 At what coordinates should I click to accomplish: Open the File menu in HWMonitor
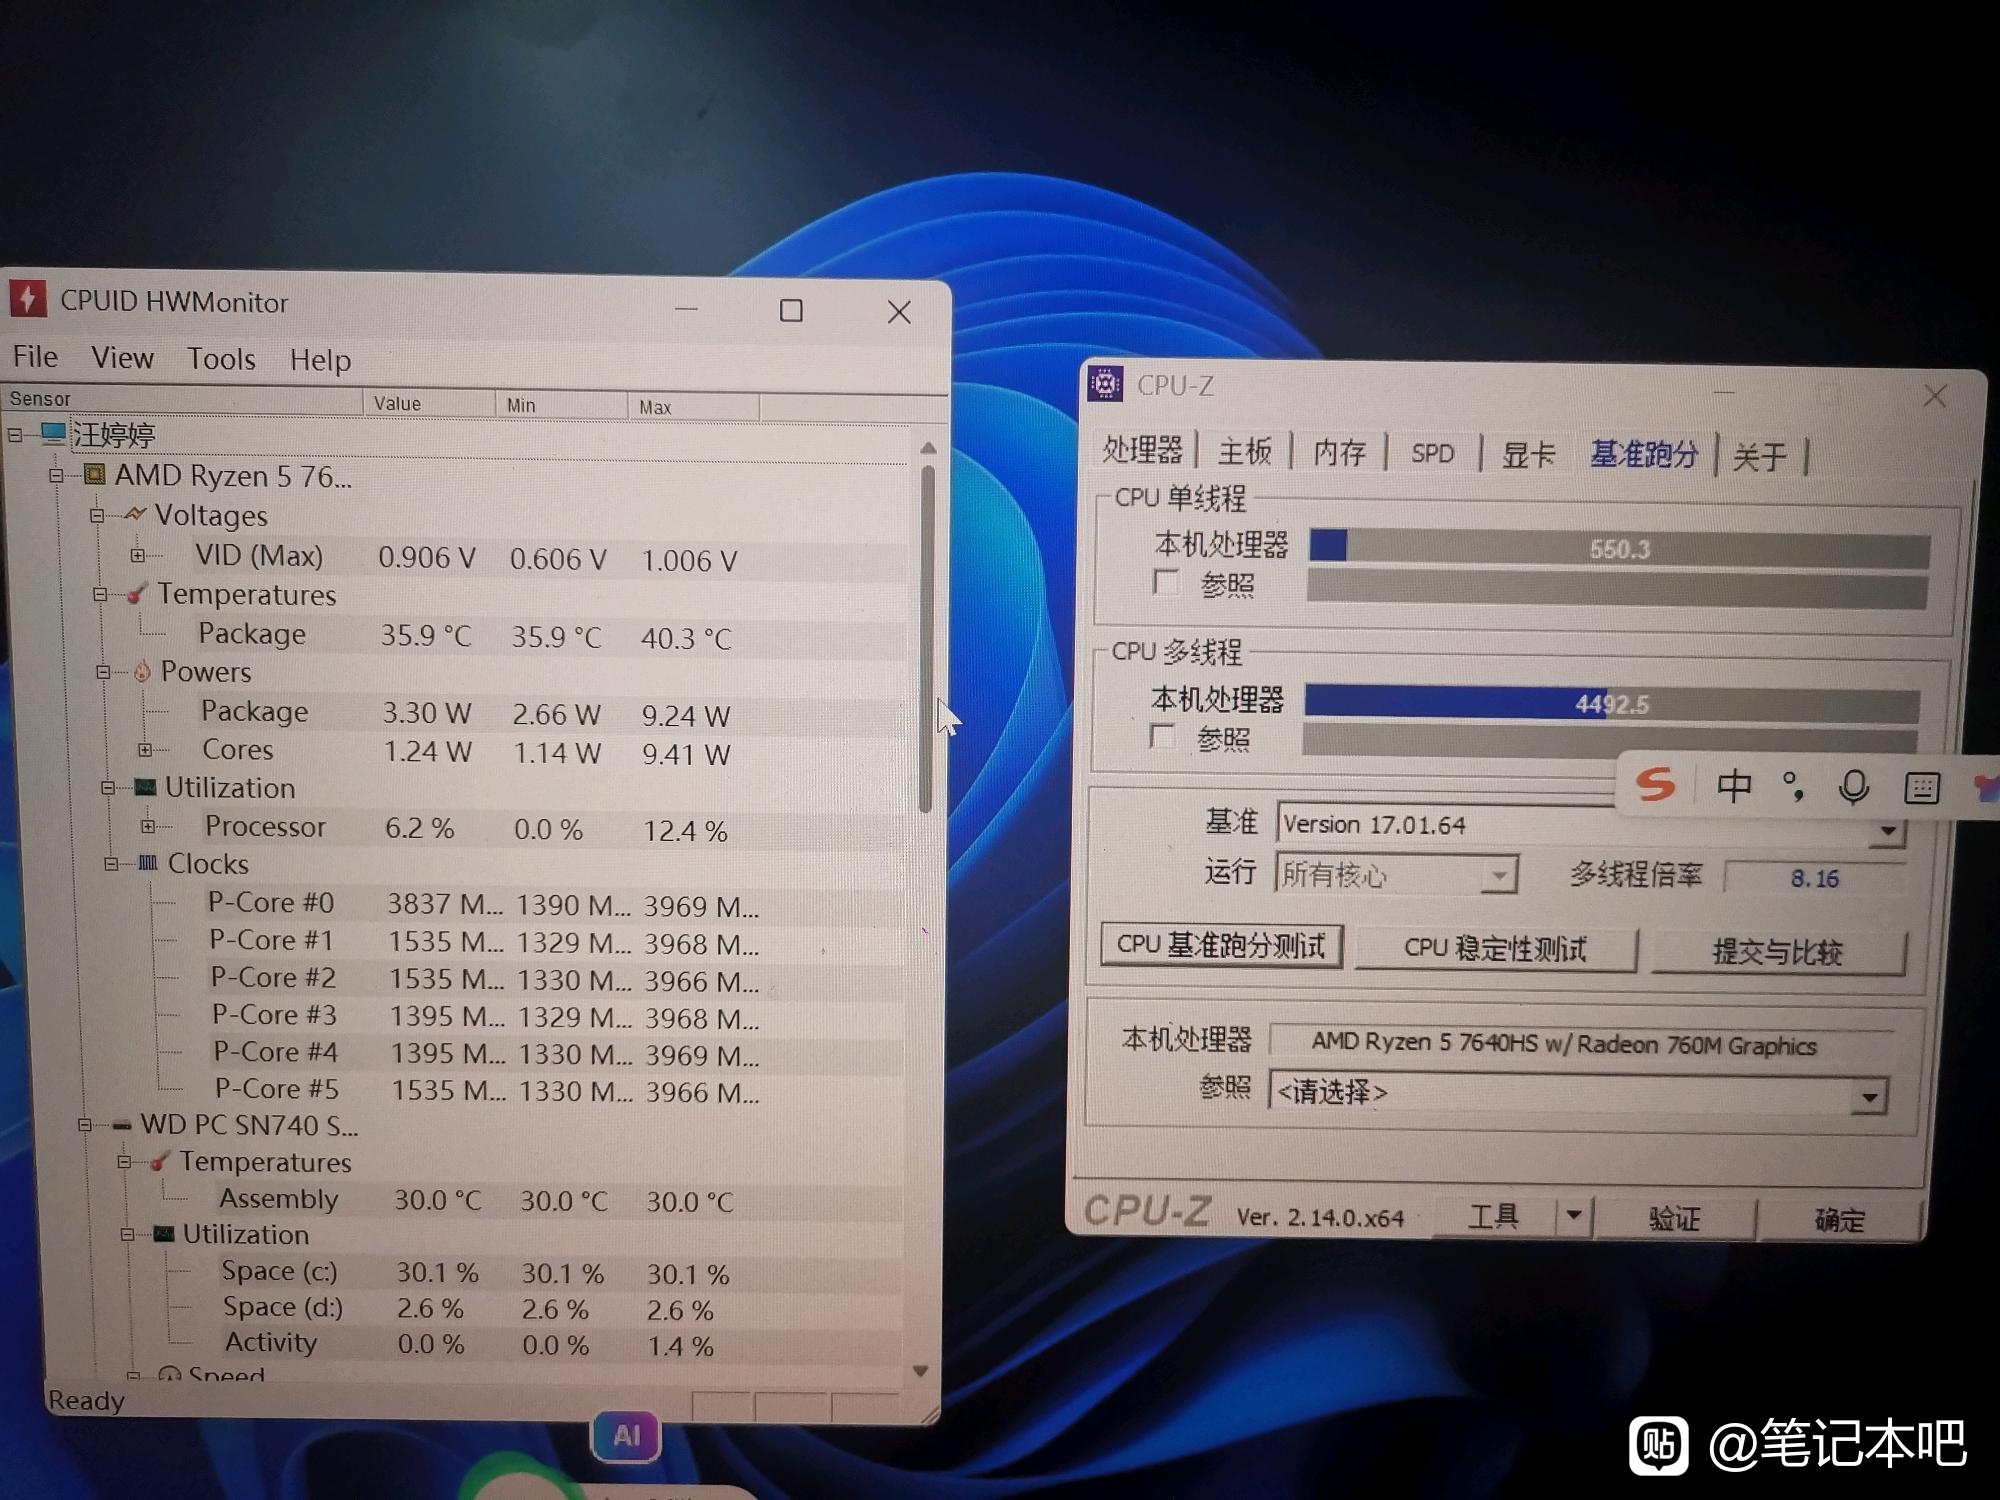(35, 356)
